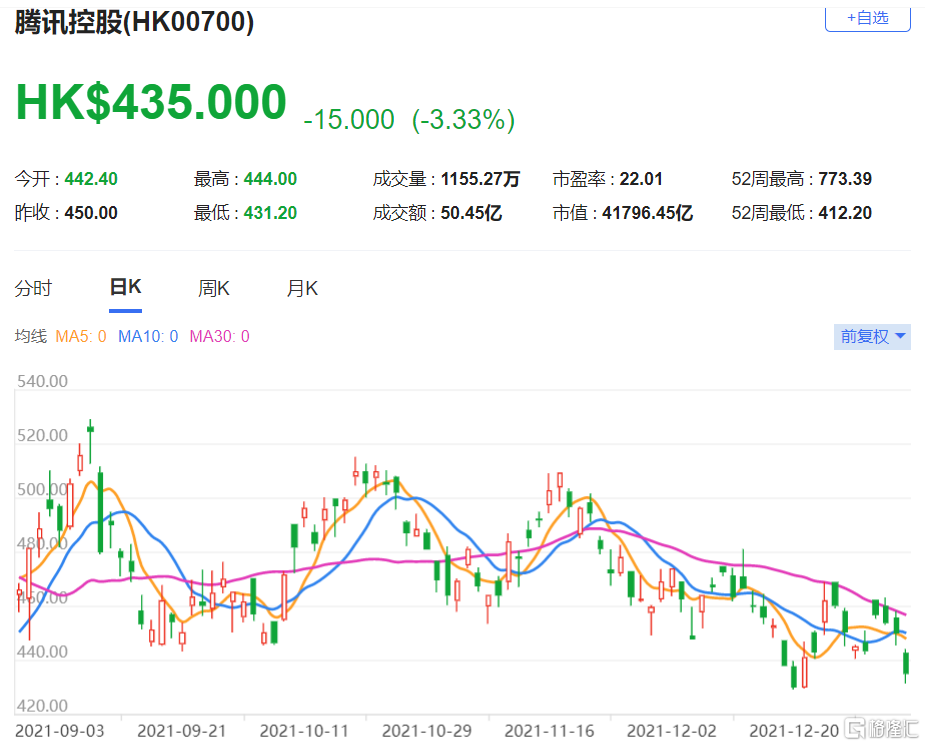Click the 腾讯控股(HK00700) stock title
The height and width of the screenshot is (746, 925).
click(x=134, y=22)
